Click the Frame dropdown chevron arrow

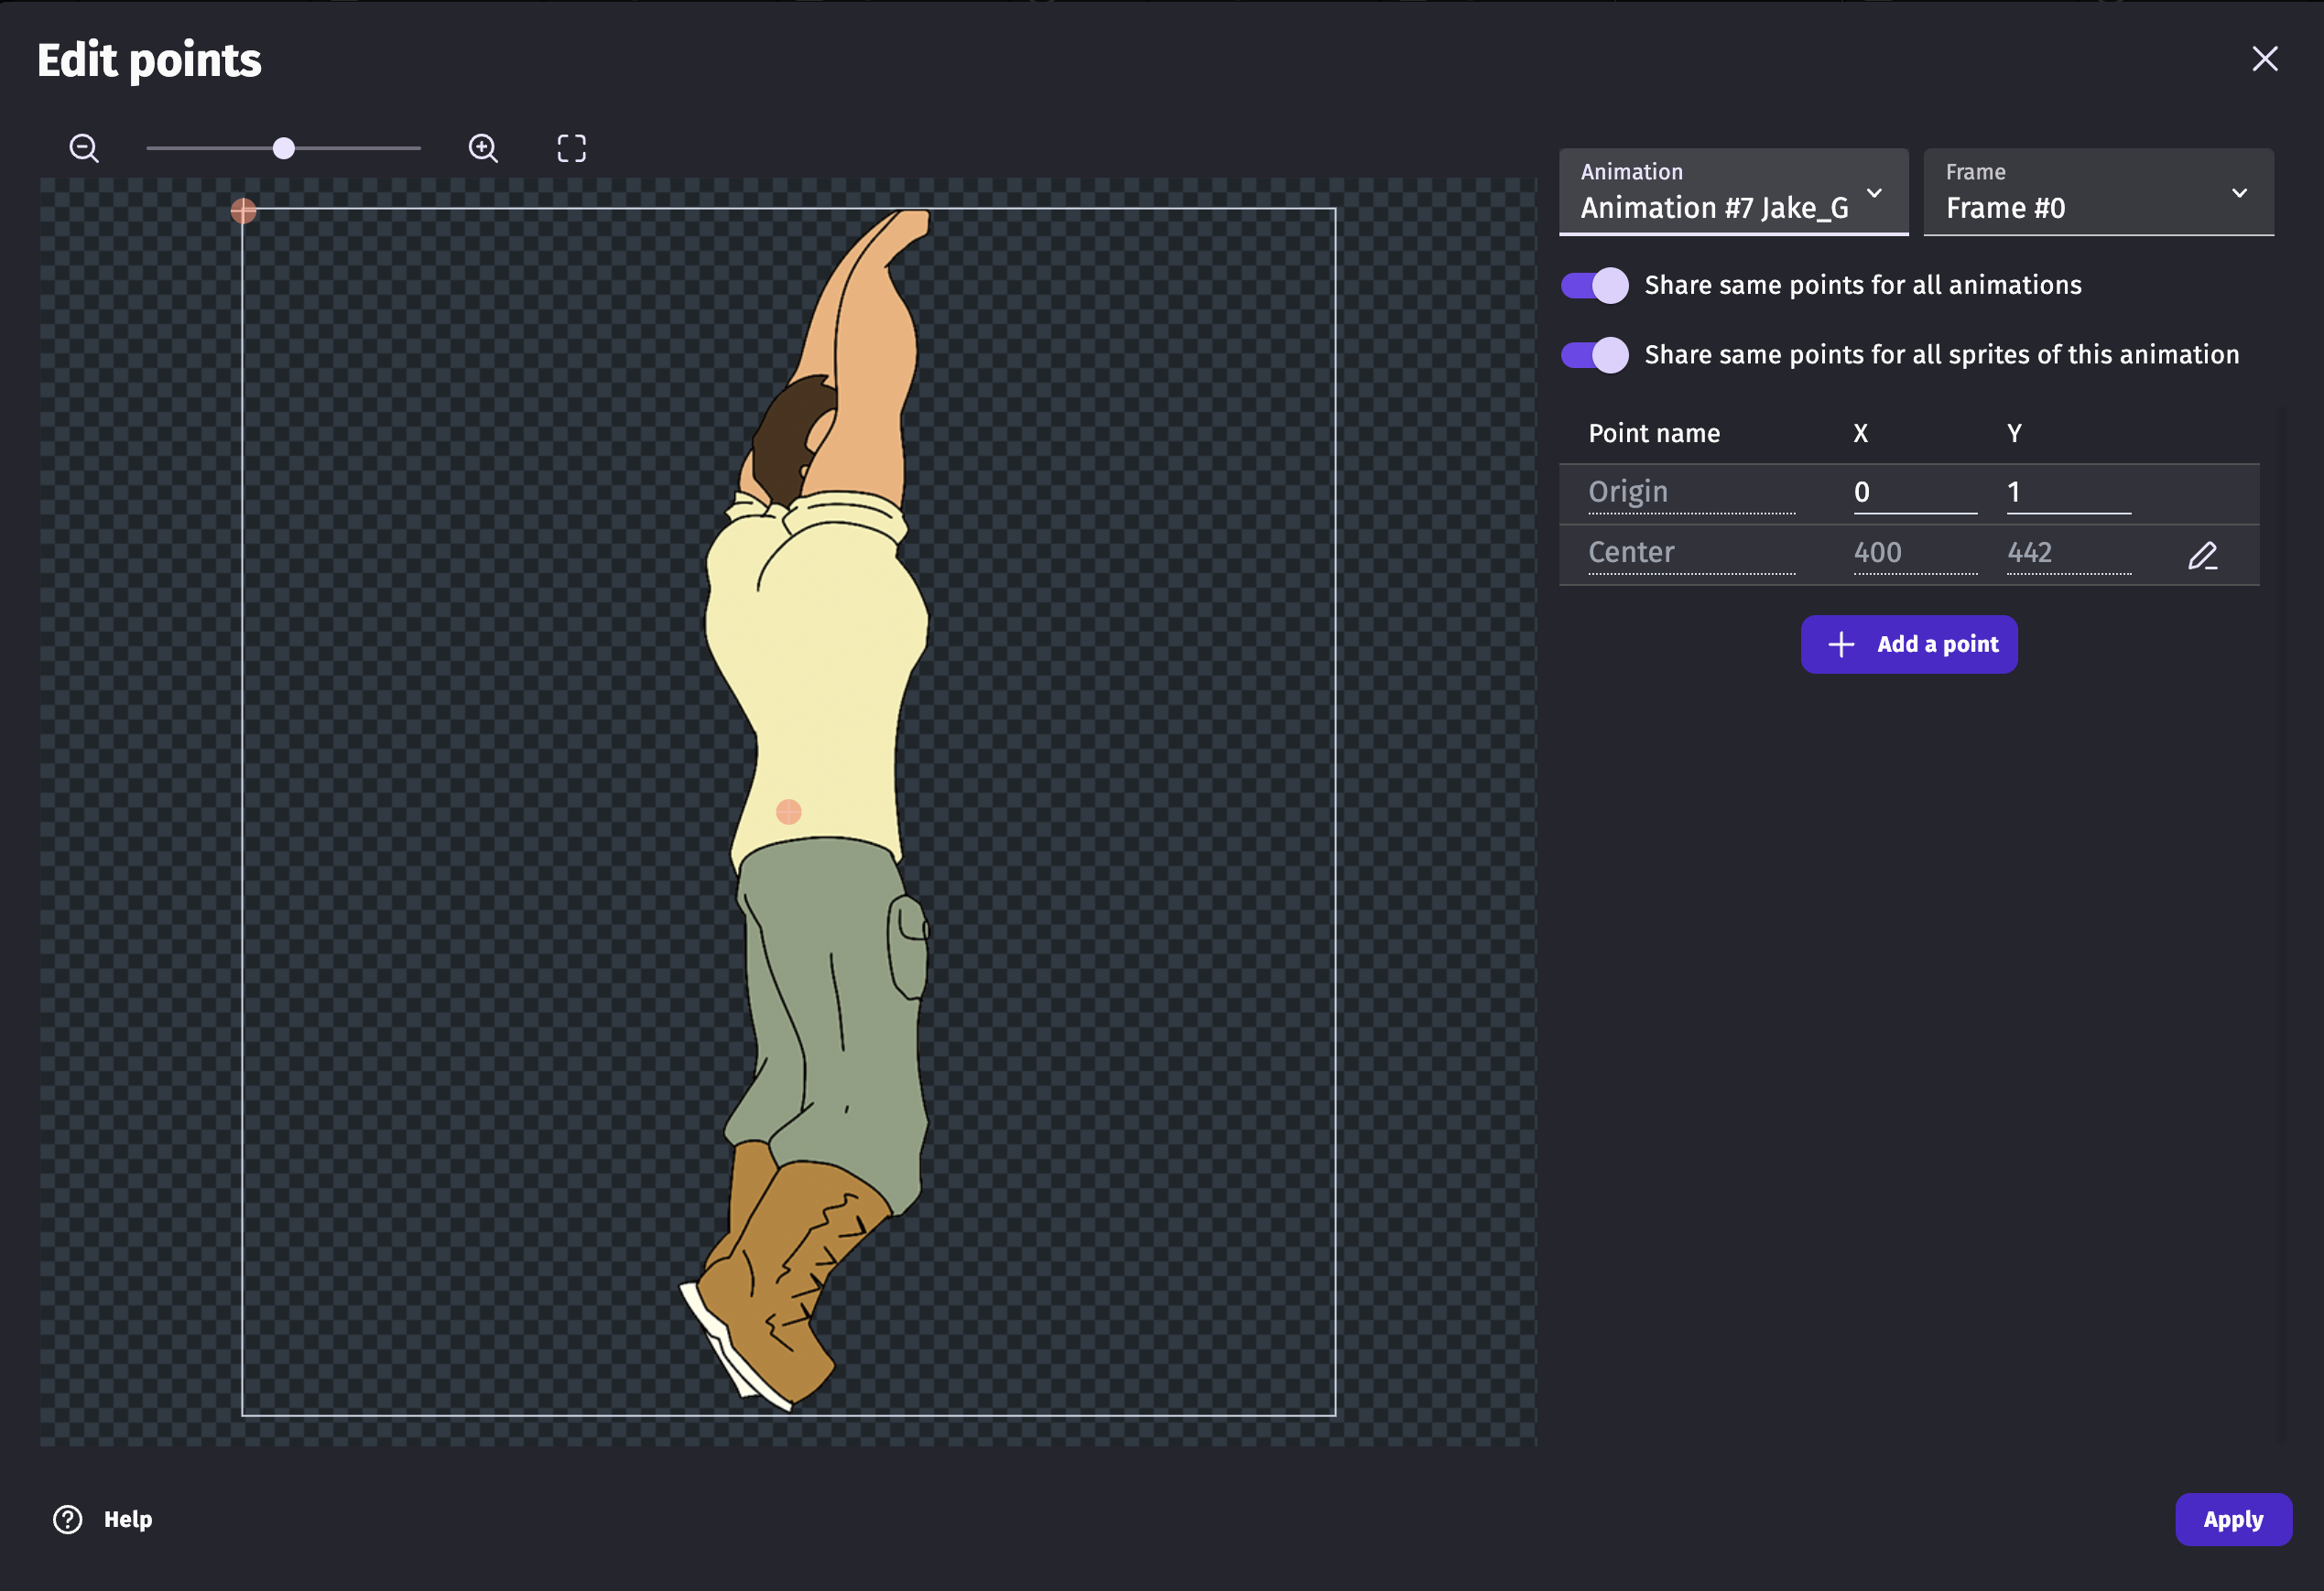pos(2239,193)
